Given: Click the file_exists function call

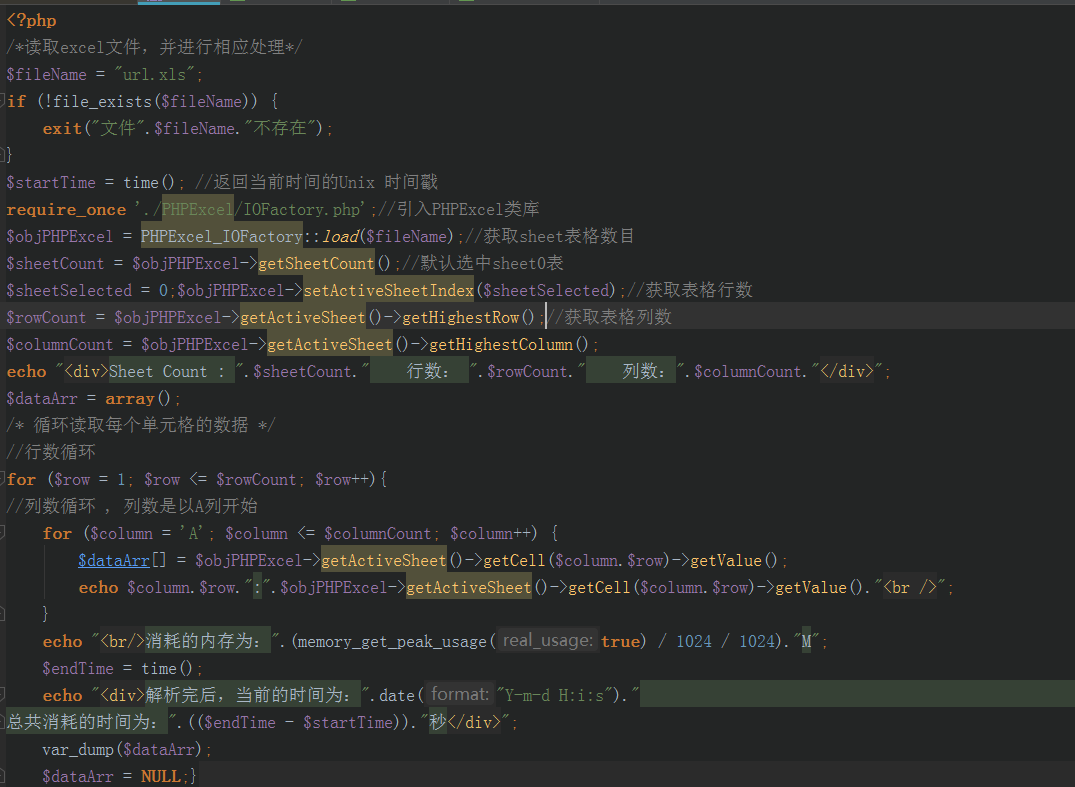Looking at the screenshot, I should [102, 102].
